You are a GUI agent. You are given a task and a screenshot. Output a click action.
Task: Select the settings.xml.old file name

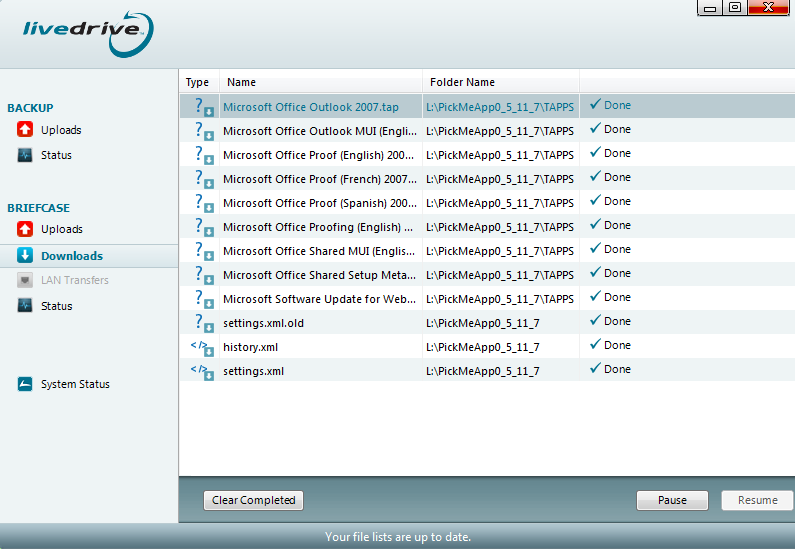pos(263,323)
